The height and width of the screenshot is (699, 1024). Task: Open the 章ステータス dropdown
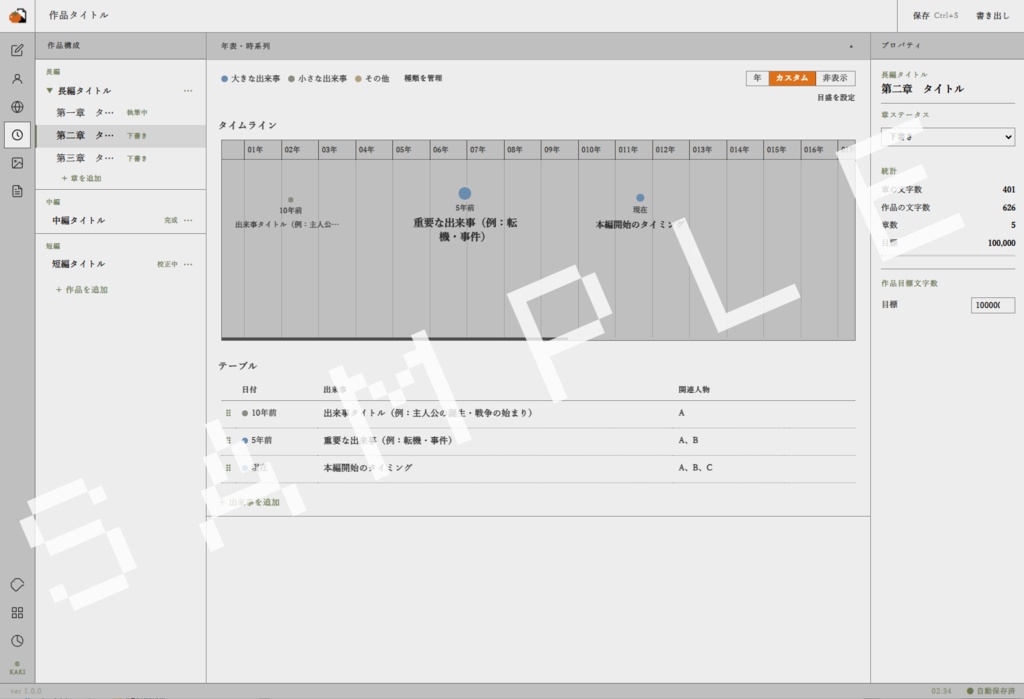click(948, 137)
